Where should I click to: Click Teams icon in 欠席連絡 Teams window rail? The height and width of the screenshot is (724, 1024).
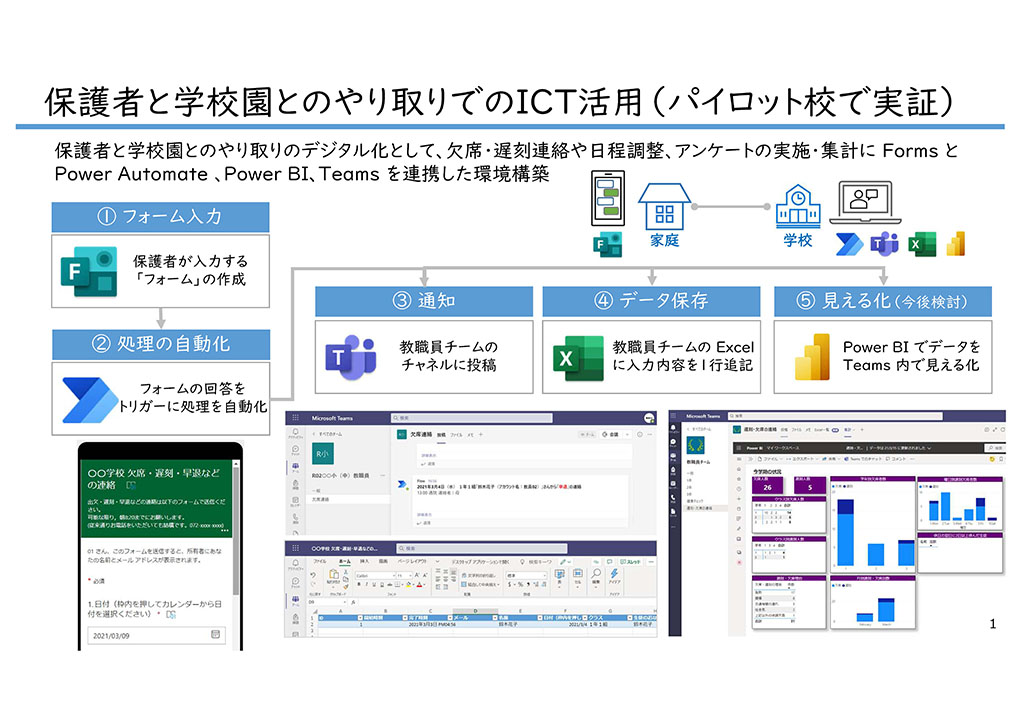tap(295, 467)
